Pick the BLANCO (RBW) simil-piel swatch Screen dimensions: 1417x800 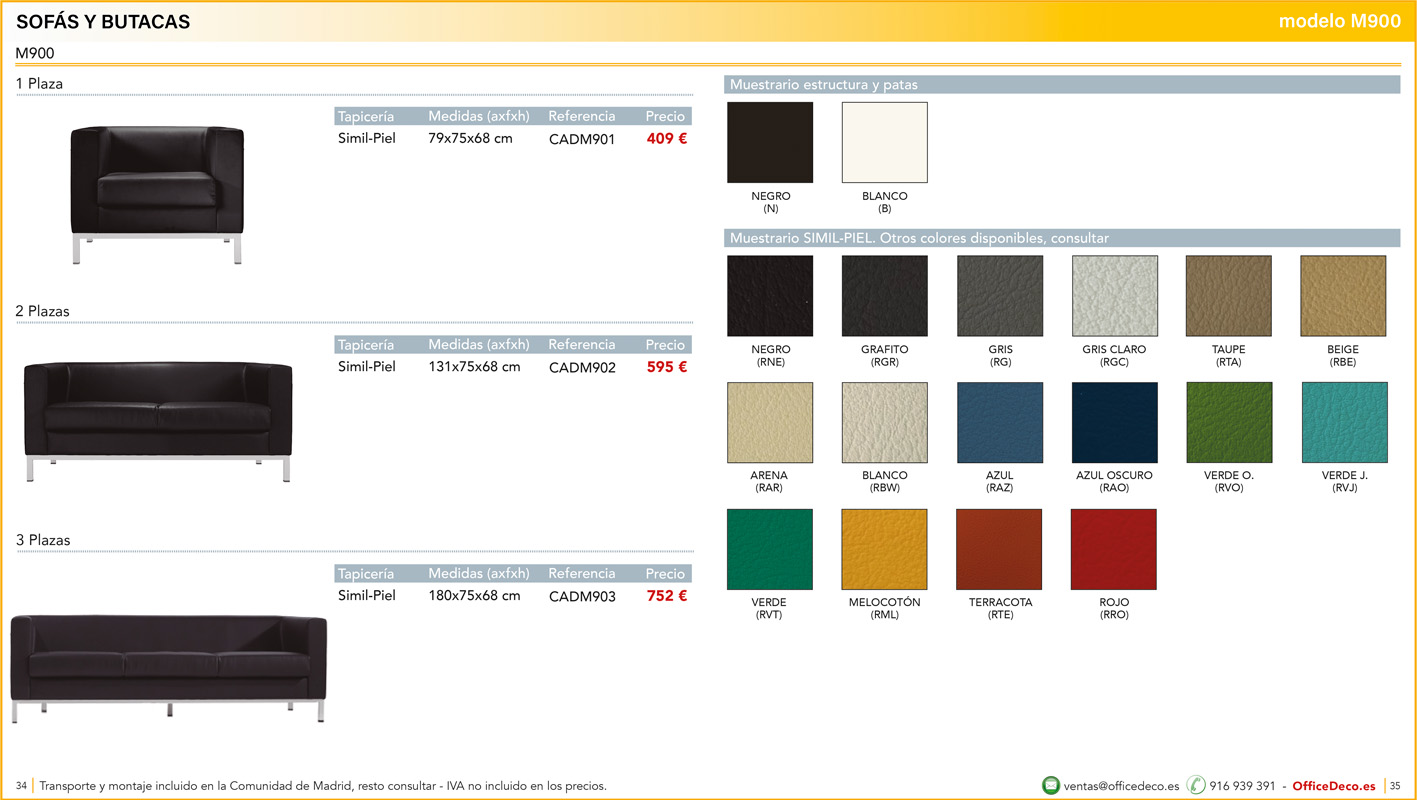884,422
